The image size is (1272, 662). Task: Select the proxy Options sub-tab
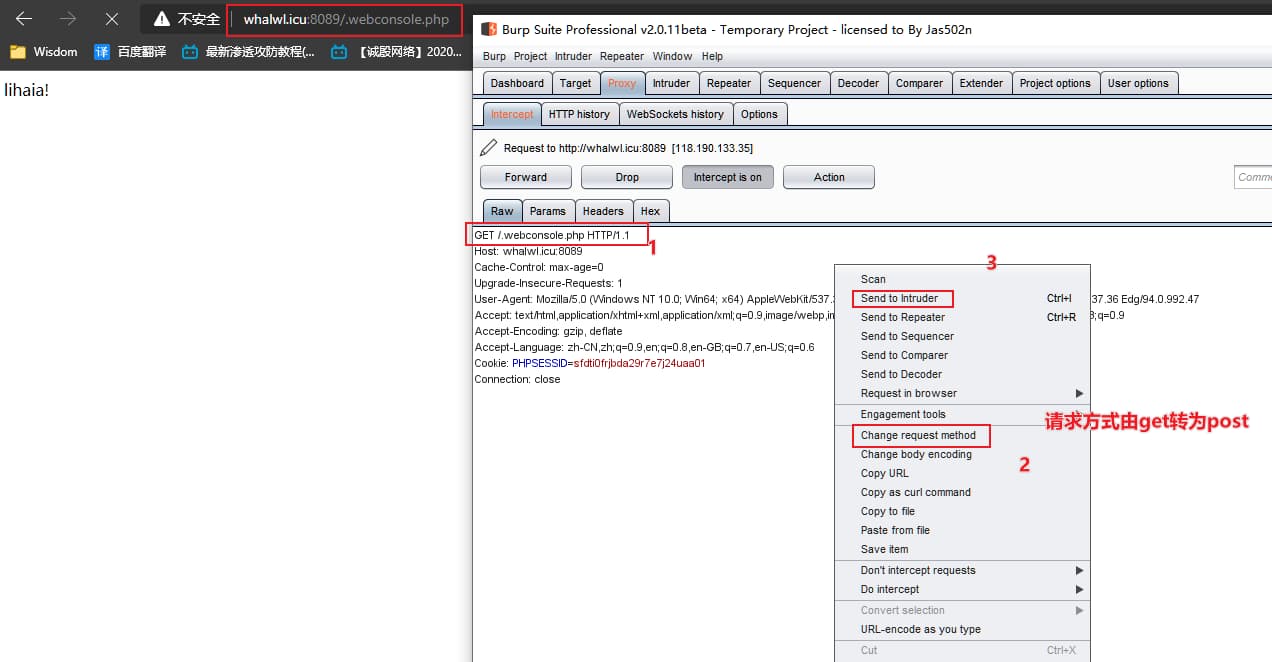tap(759, 114)
